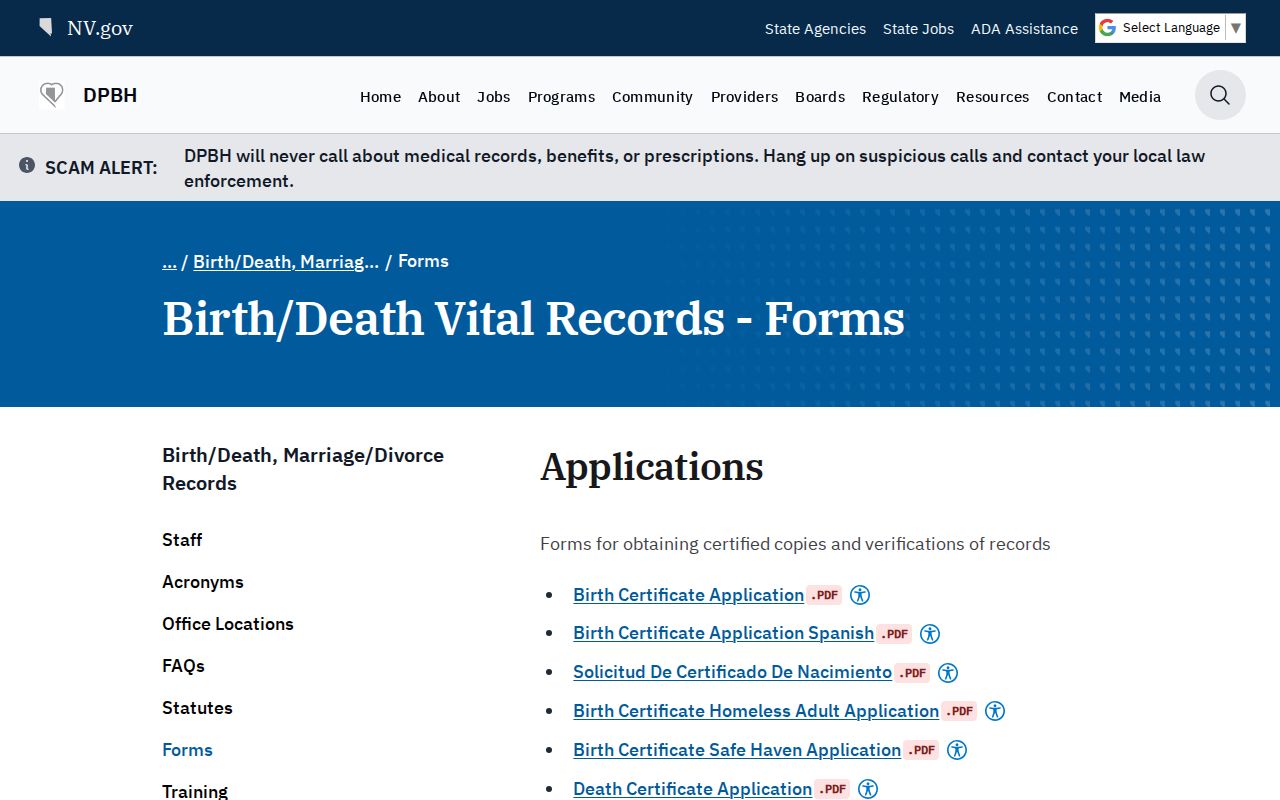Select Office Locations in the sidebar
The height and width of the screenshot is (800, 1280).
[x=228, y=624]
